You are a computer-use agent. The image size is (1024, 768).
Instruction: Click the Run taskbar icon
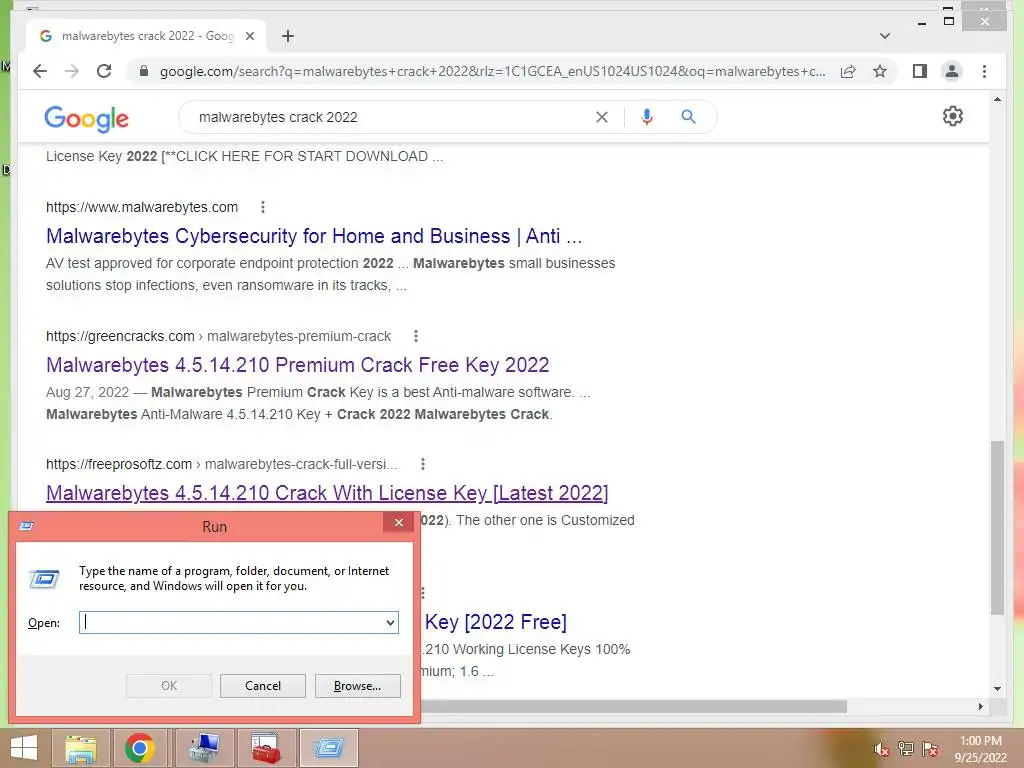328,748
